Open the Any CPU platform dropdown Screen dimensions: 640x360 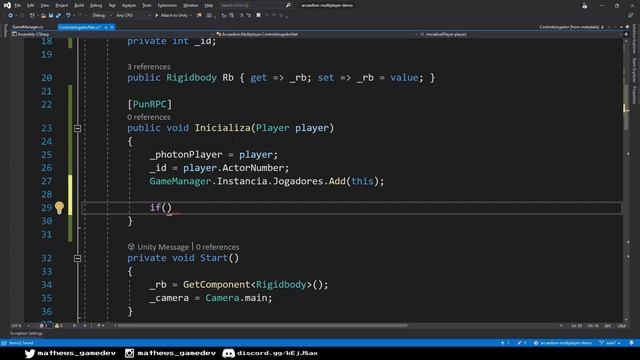click(133, 16)
